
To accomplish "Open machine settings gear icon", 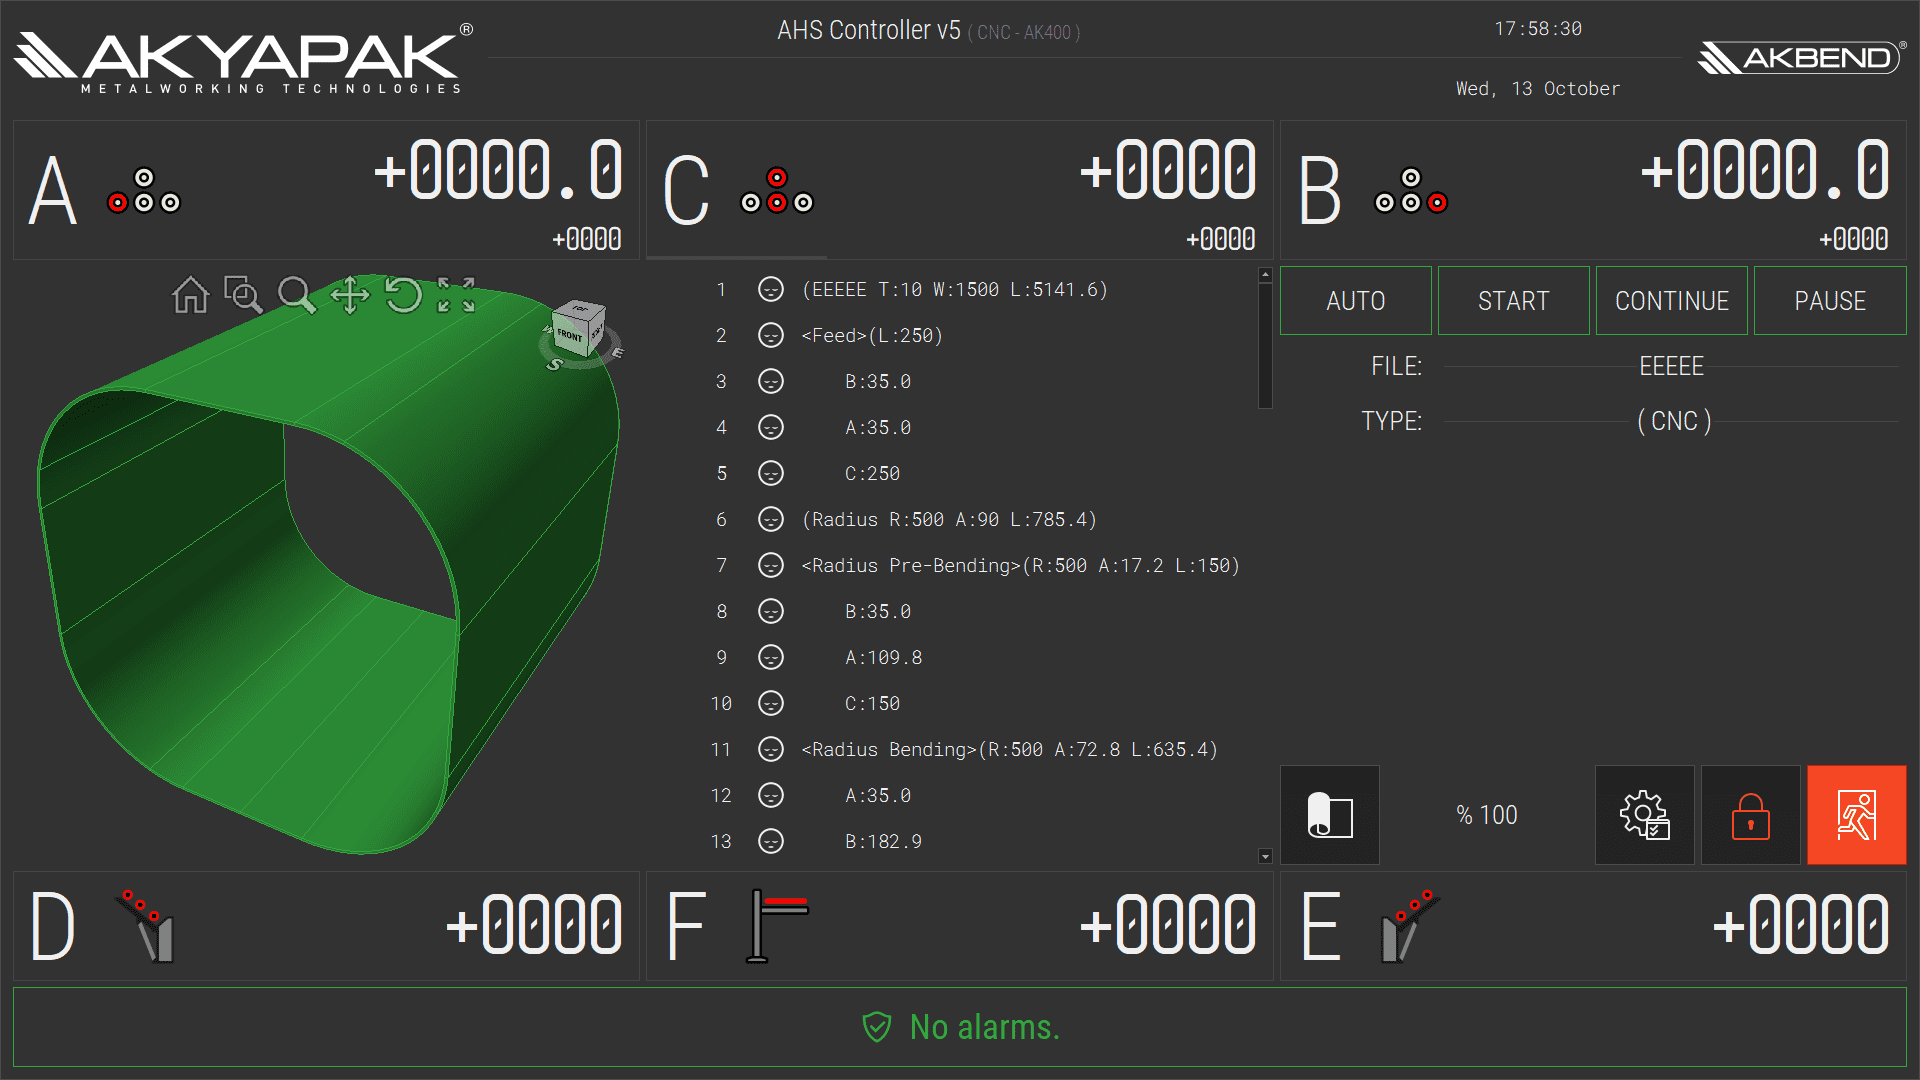I will (x=1644, y=815).
